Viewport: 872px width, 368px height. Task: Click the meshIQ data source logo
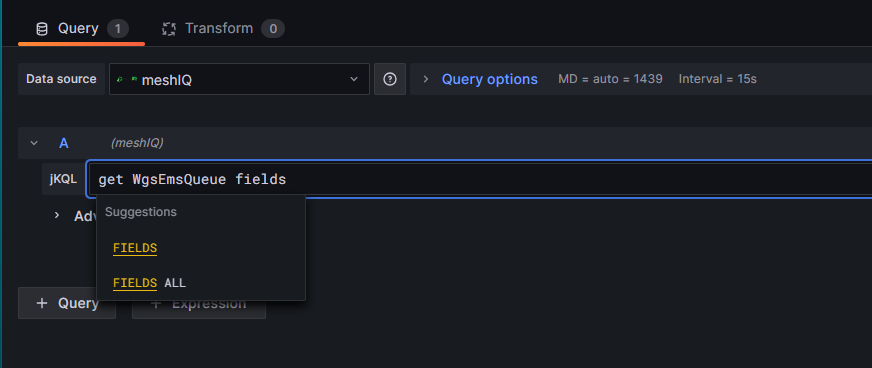pos(126,79)
